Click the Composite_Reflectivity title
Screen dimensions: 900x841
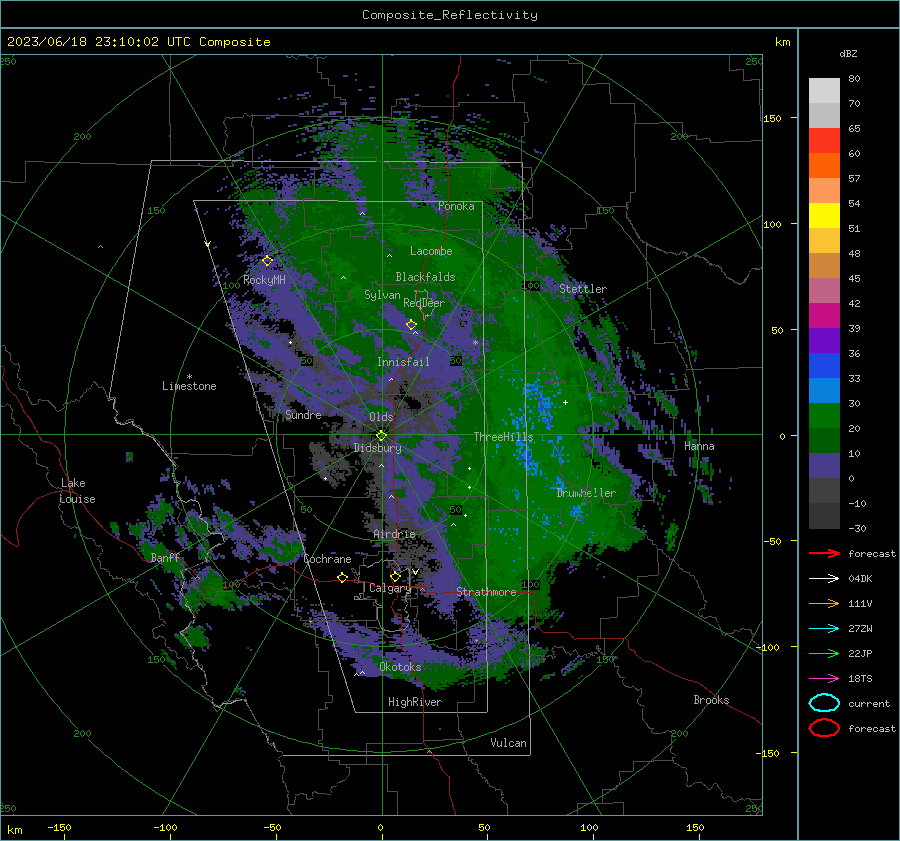[x=450, y=15]
